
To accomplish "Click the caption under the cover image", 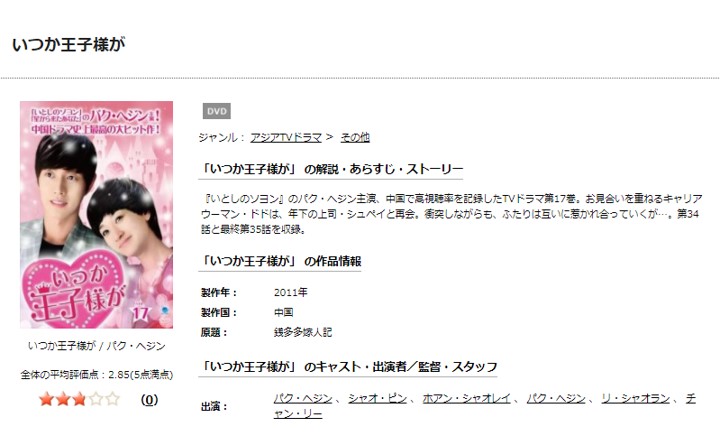I will [96, 346].
